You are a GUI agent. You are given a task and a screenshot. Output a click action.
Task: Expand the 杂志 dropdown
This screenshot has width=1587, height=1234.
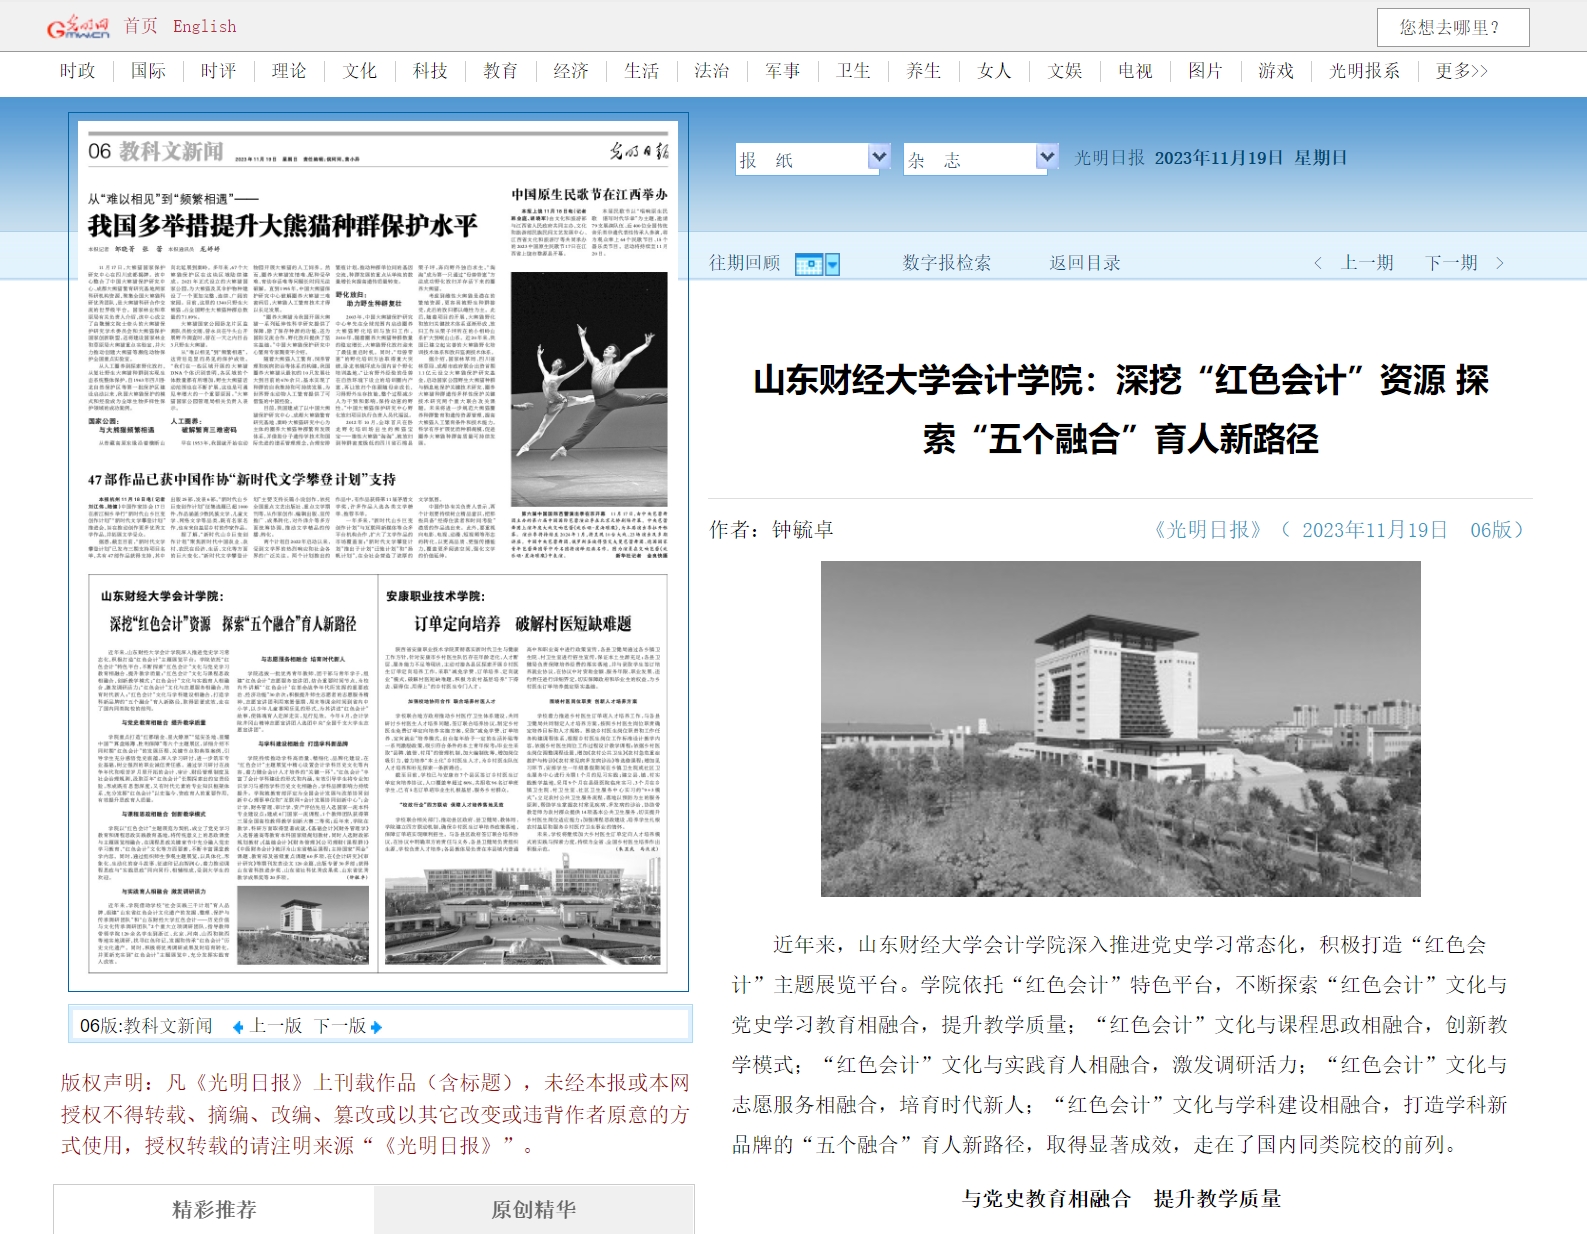[1046, 157]
